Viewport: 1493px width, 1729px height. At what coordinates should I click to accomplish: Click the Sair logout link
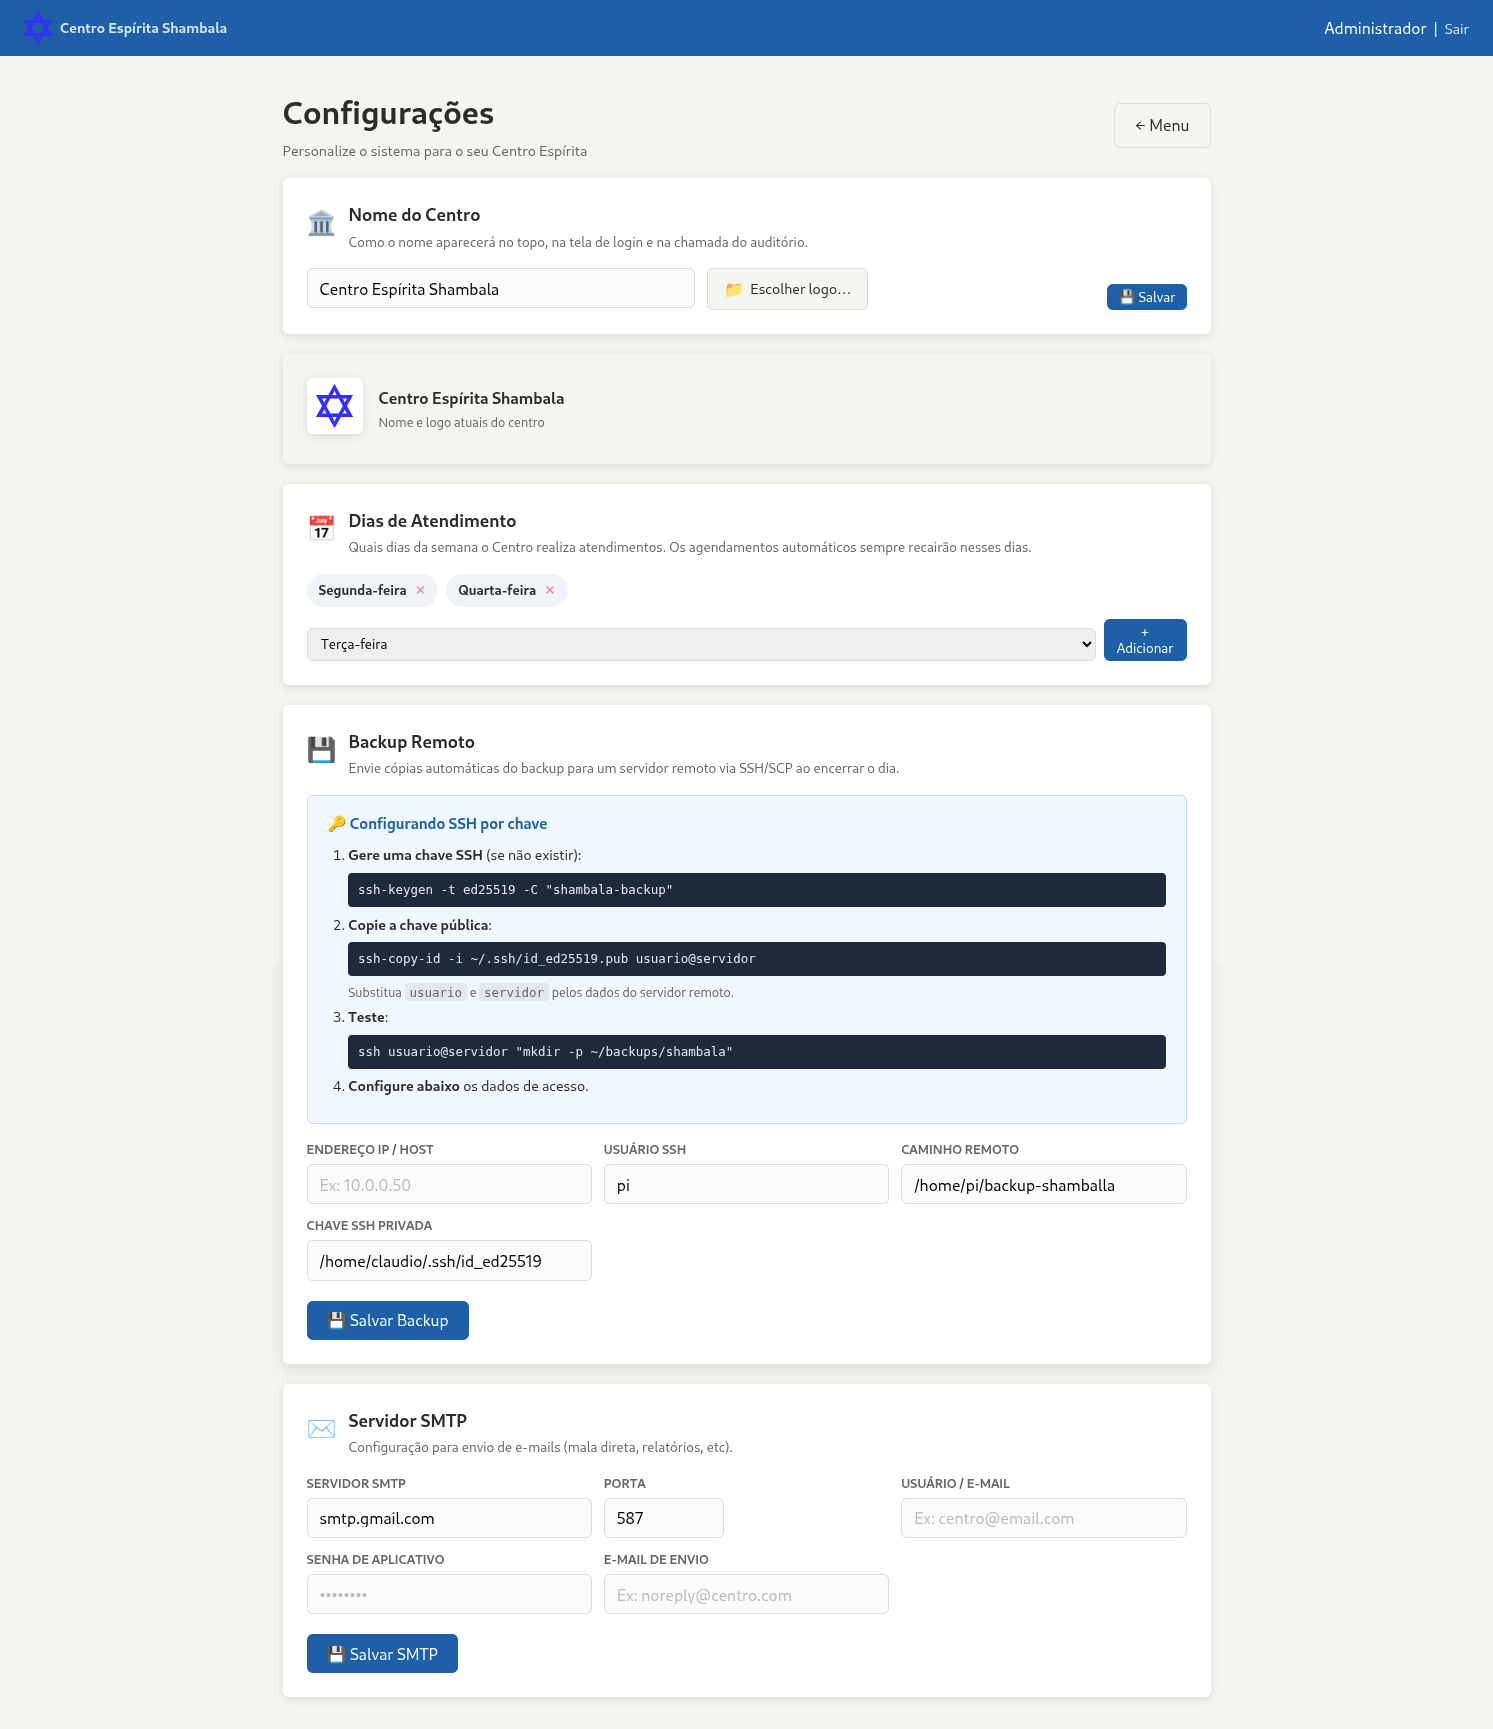1456,29
